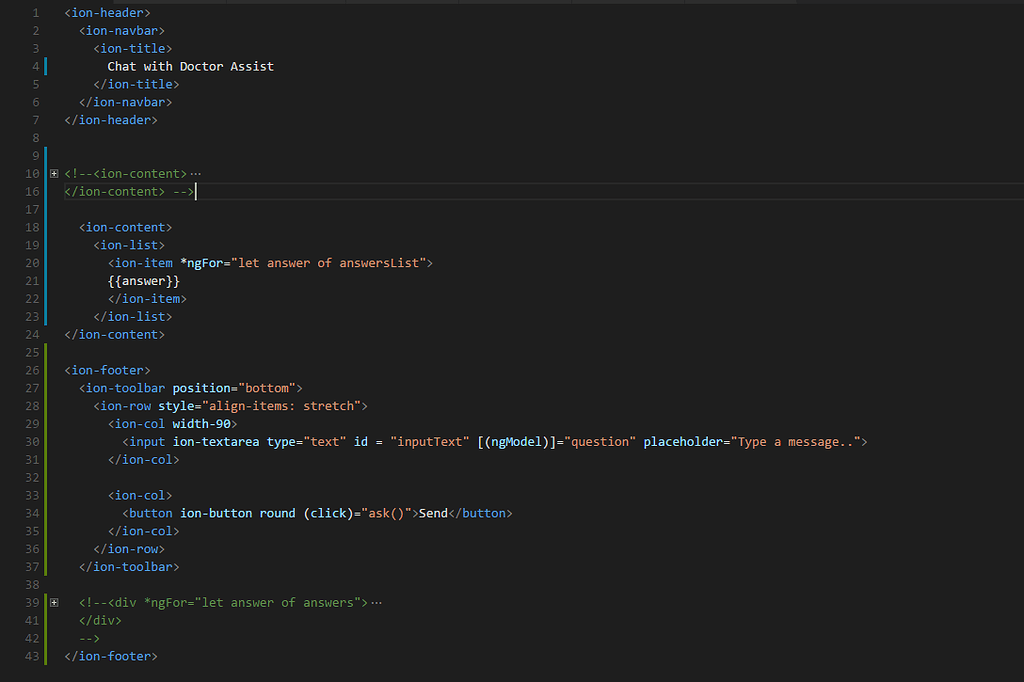Screen dimensions: 1024x682
Task: Click the "align-items: stretch" style value
Action: 281,406
